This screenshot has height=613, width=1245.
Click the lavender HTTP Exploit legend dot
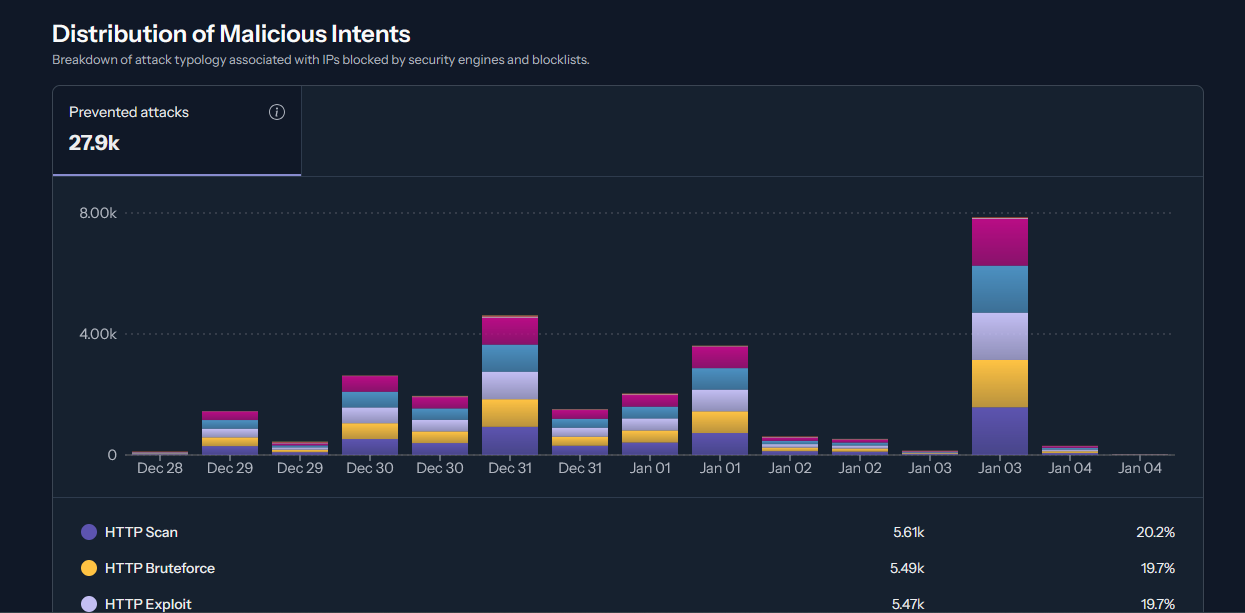(89, 604)
